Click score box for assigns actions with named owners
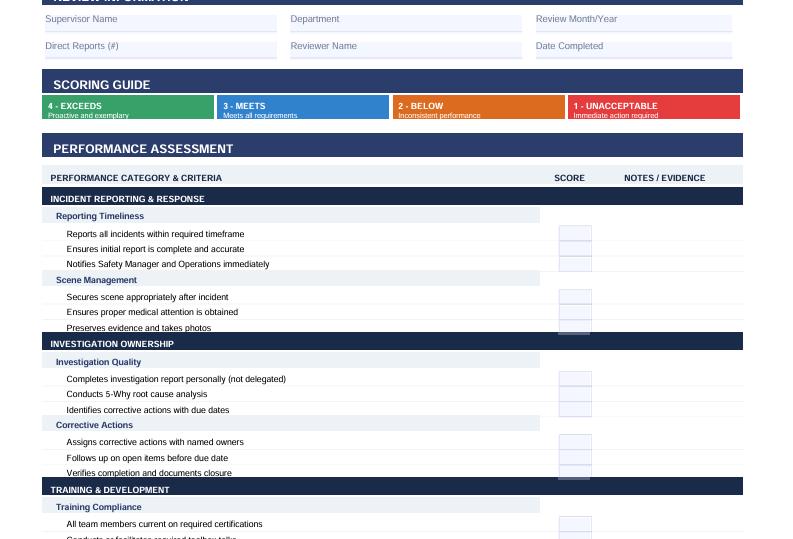The image size is (793, 539). pyautogui.click(x=575, y=442)
